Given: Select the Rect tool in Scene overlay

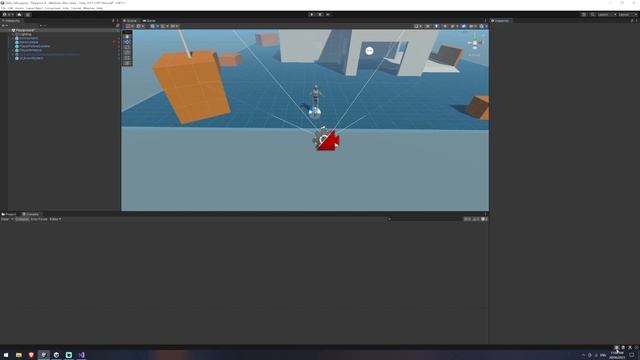Looking at the screenshot, I should pos(127,58).
